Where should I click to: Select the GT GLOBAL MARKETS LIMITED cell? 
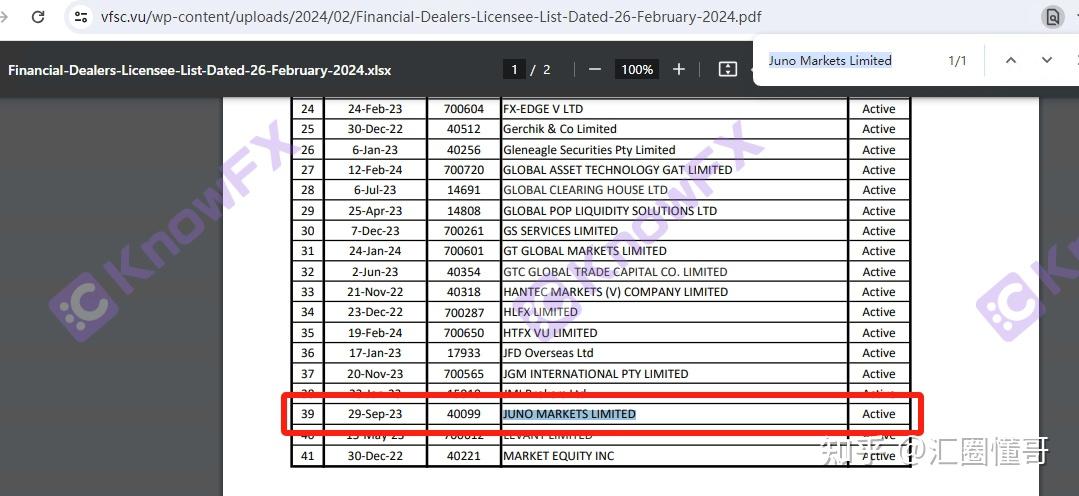[674, 251]
